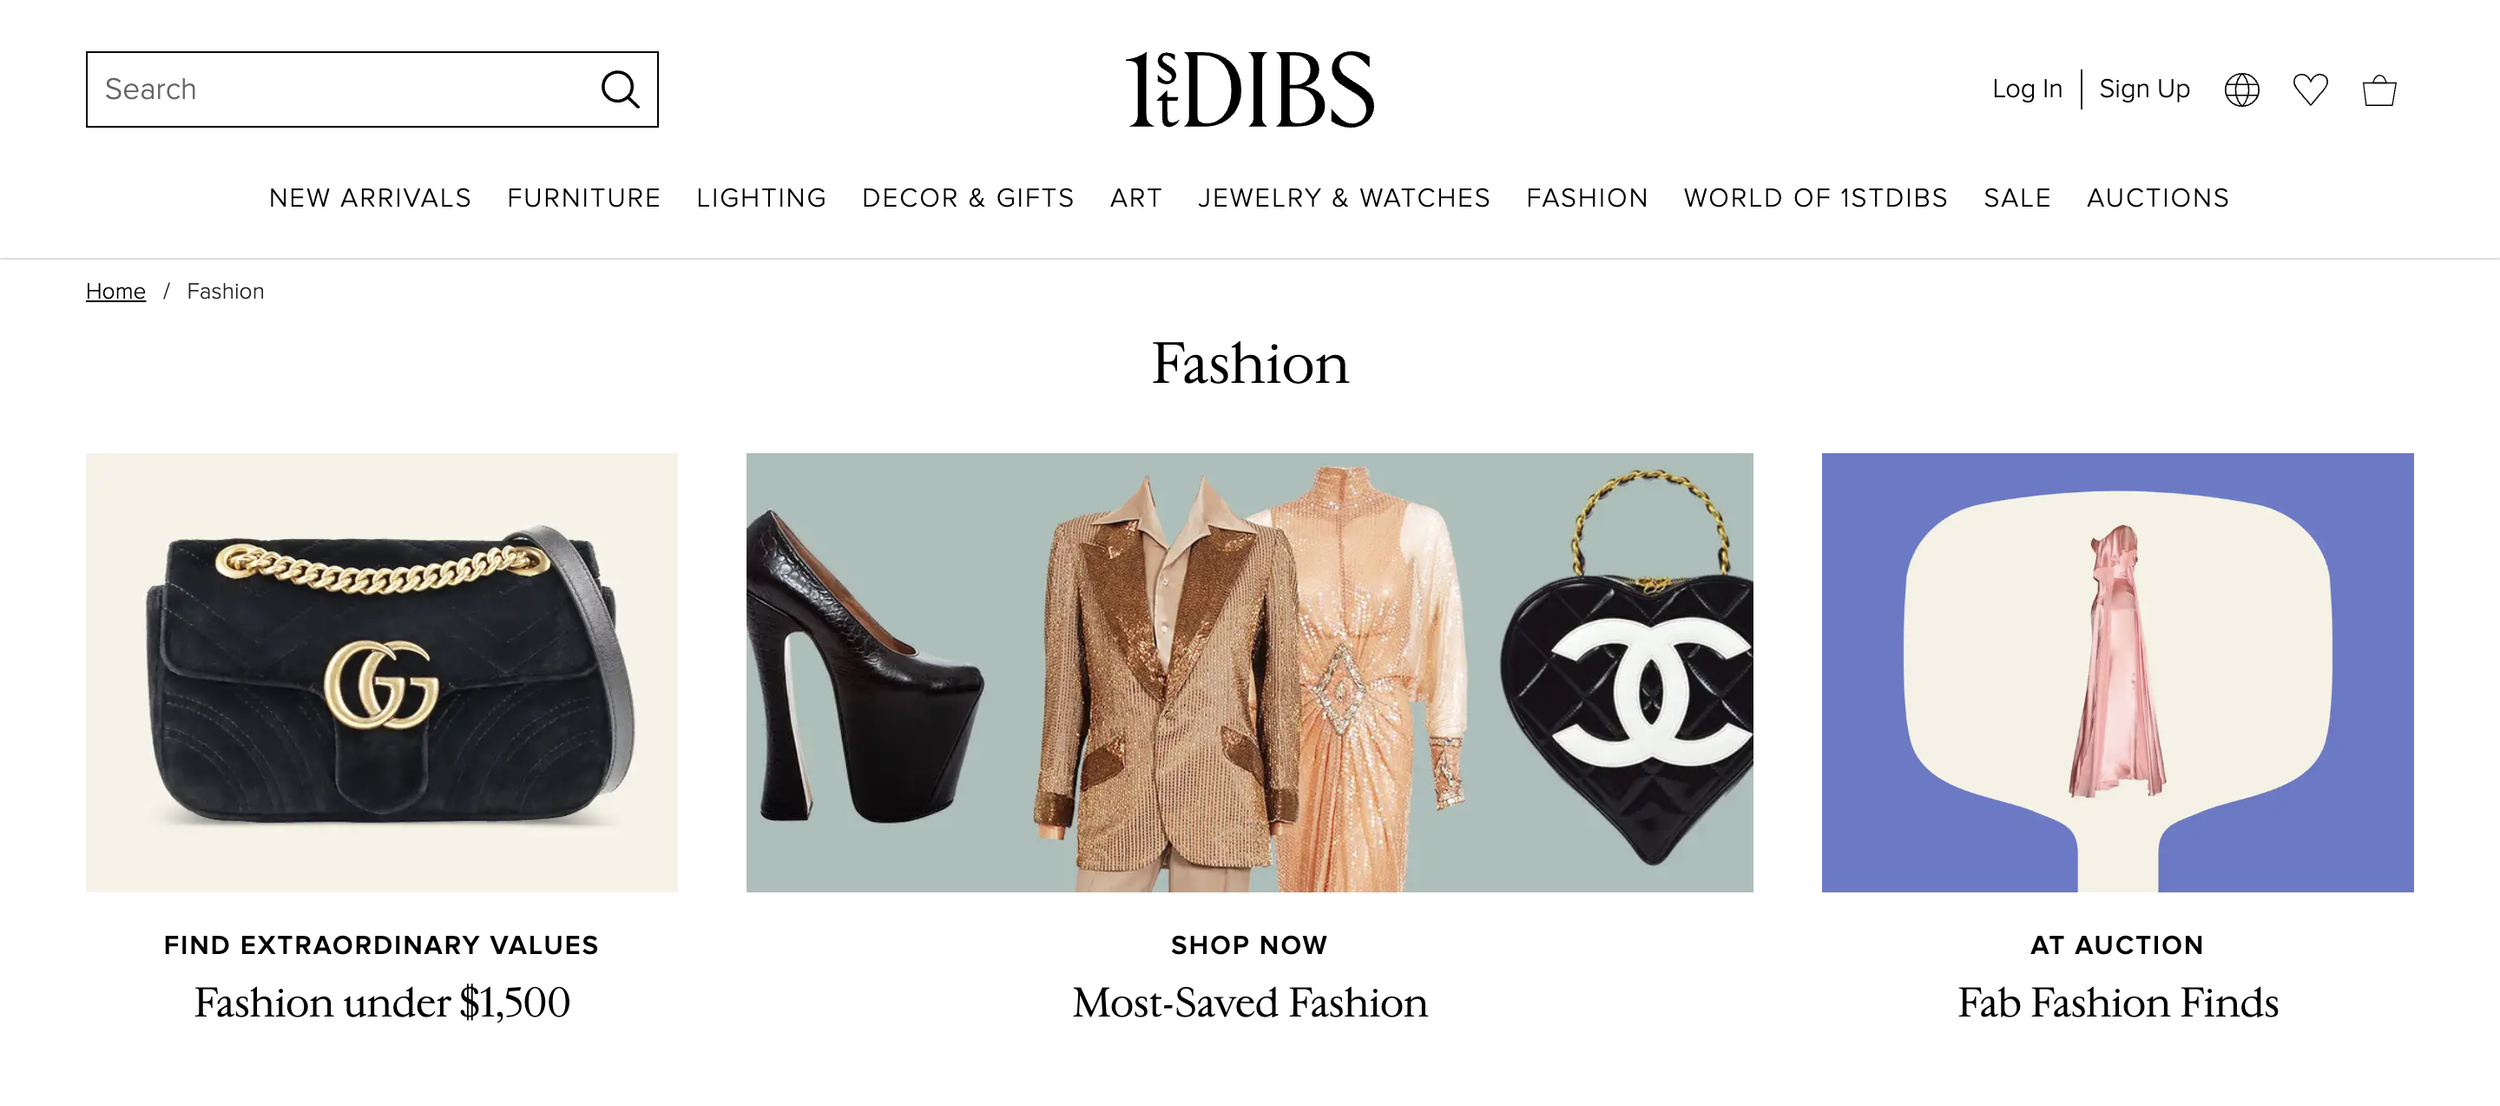Open the Gucci handbag thumbnail

[x=382, y=672]
